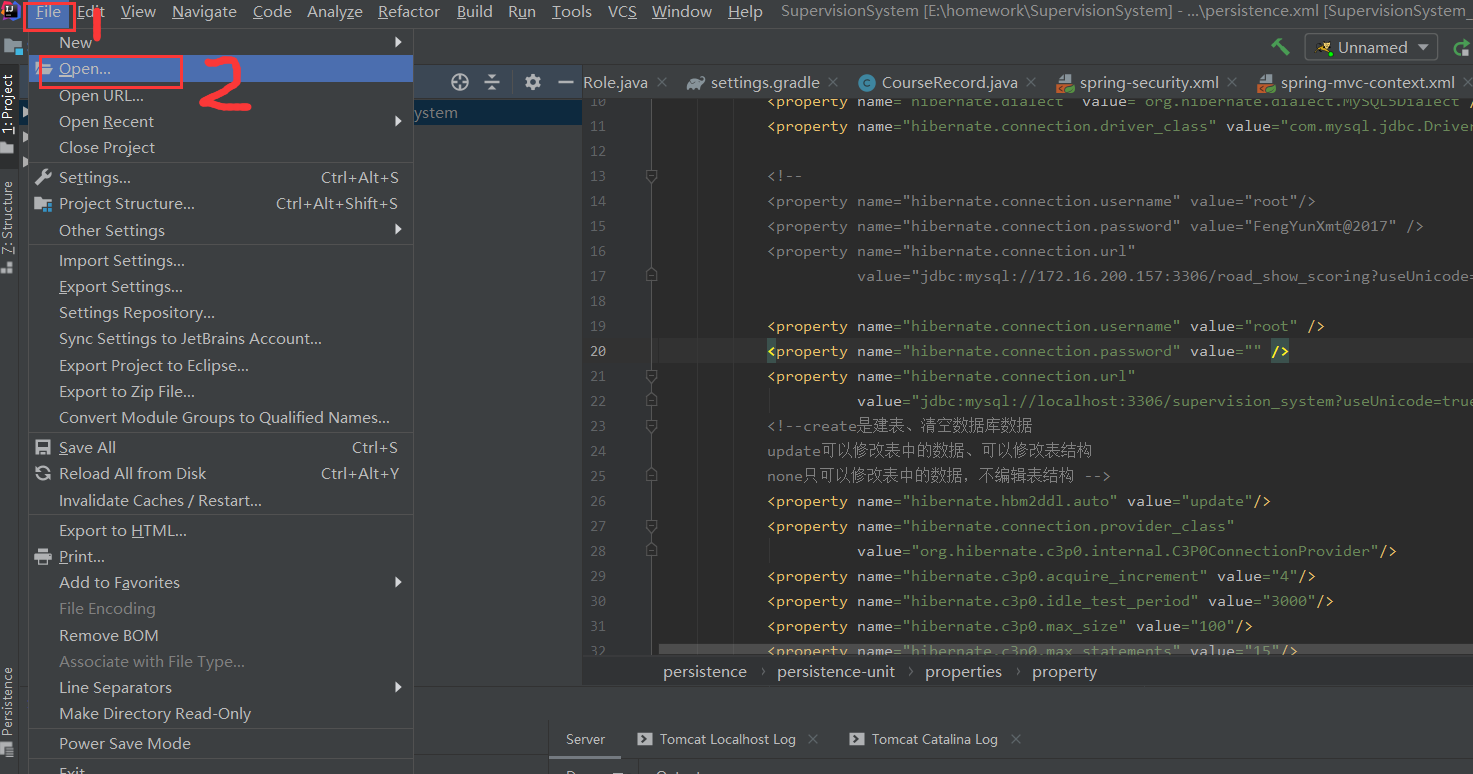This screenshot has height=774, width=1473.
Task: Click hibernate.hbm2ddl.auto property line
Action: click(x=1019, y=501)
